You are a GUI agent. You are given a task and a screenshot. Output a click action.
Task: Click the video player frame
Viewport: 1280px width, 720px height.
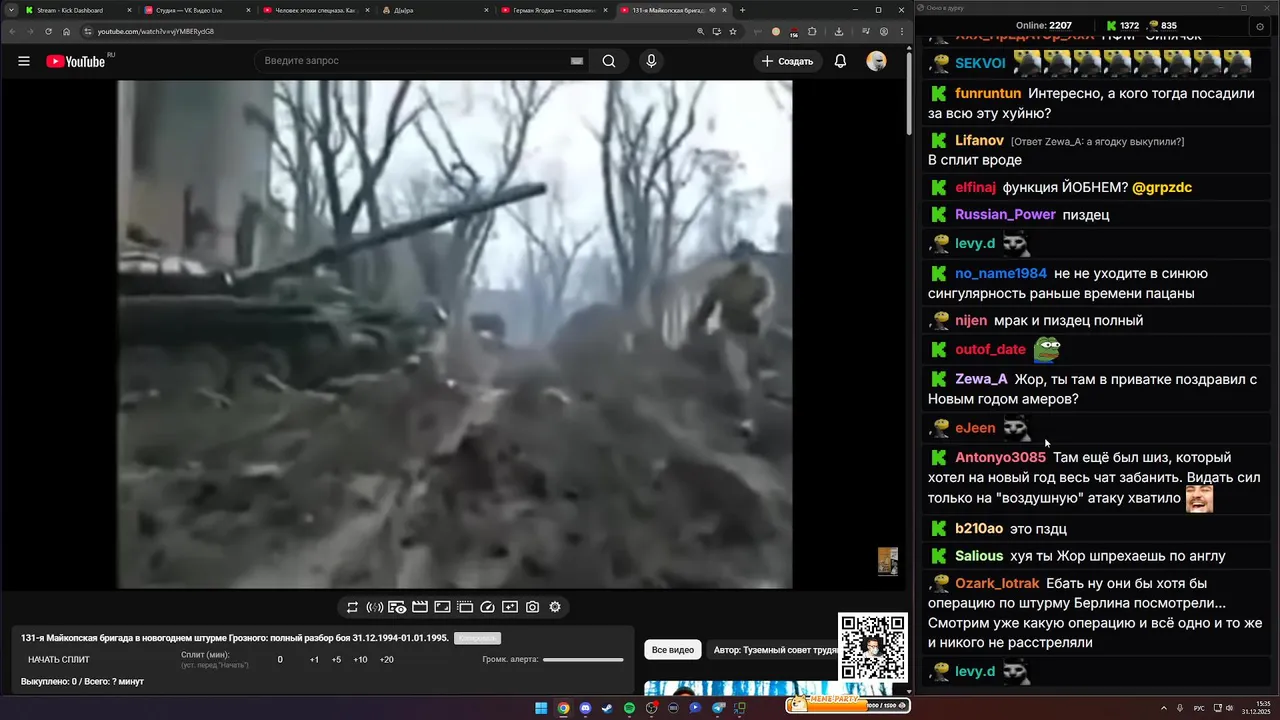click(x=455, y=334)
